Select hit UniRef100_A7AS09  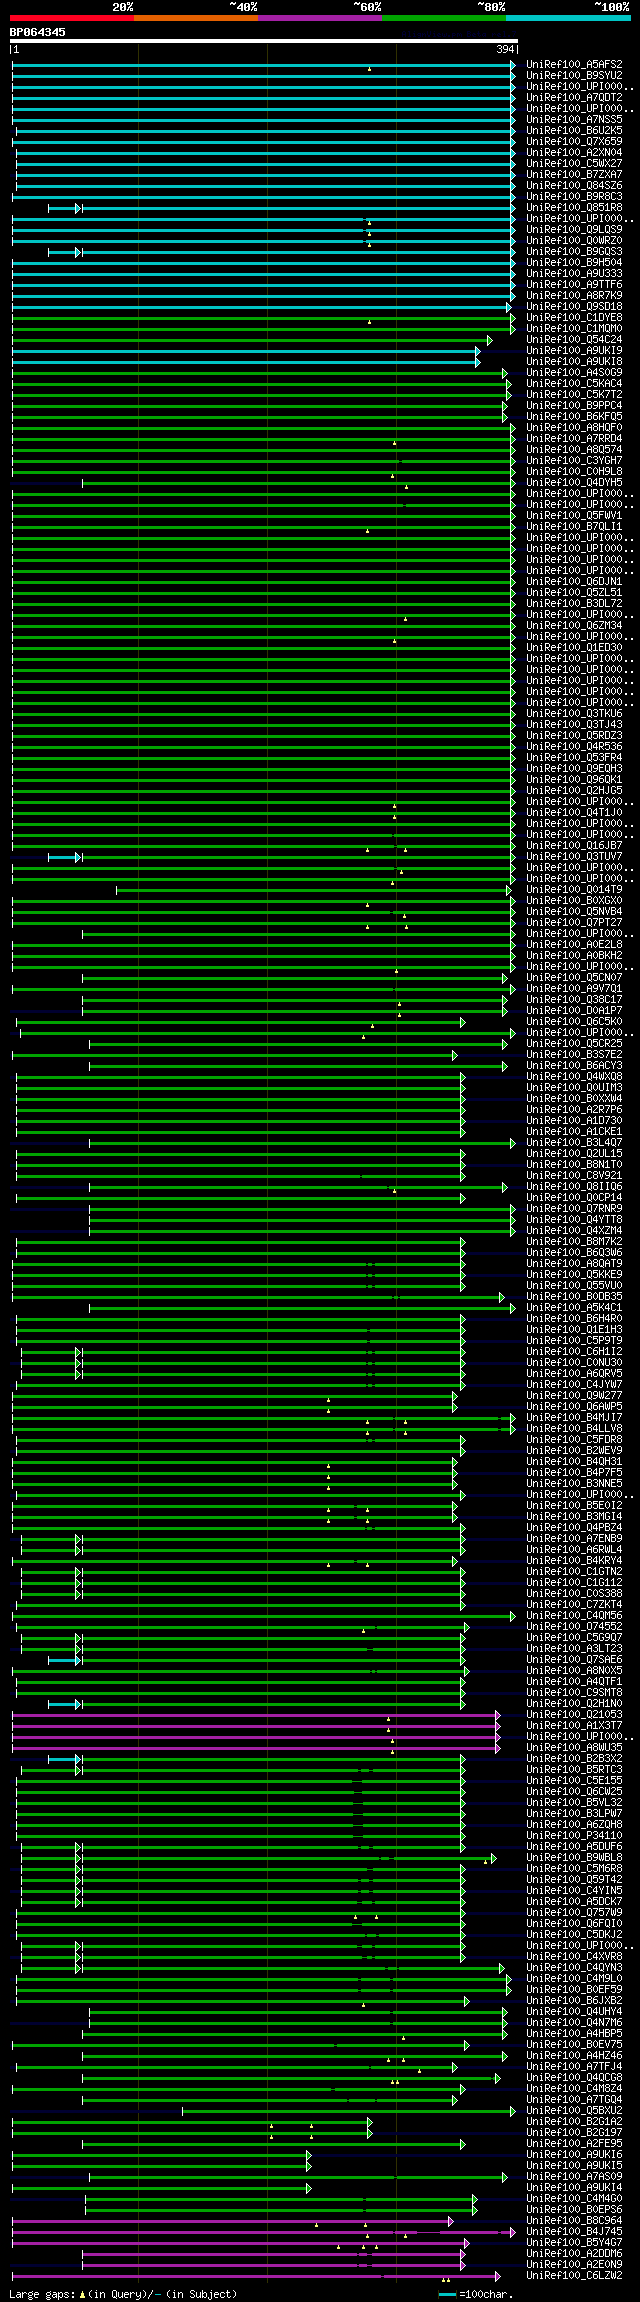click(574, 2176)
